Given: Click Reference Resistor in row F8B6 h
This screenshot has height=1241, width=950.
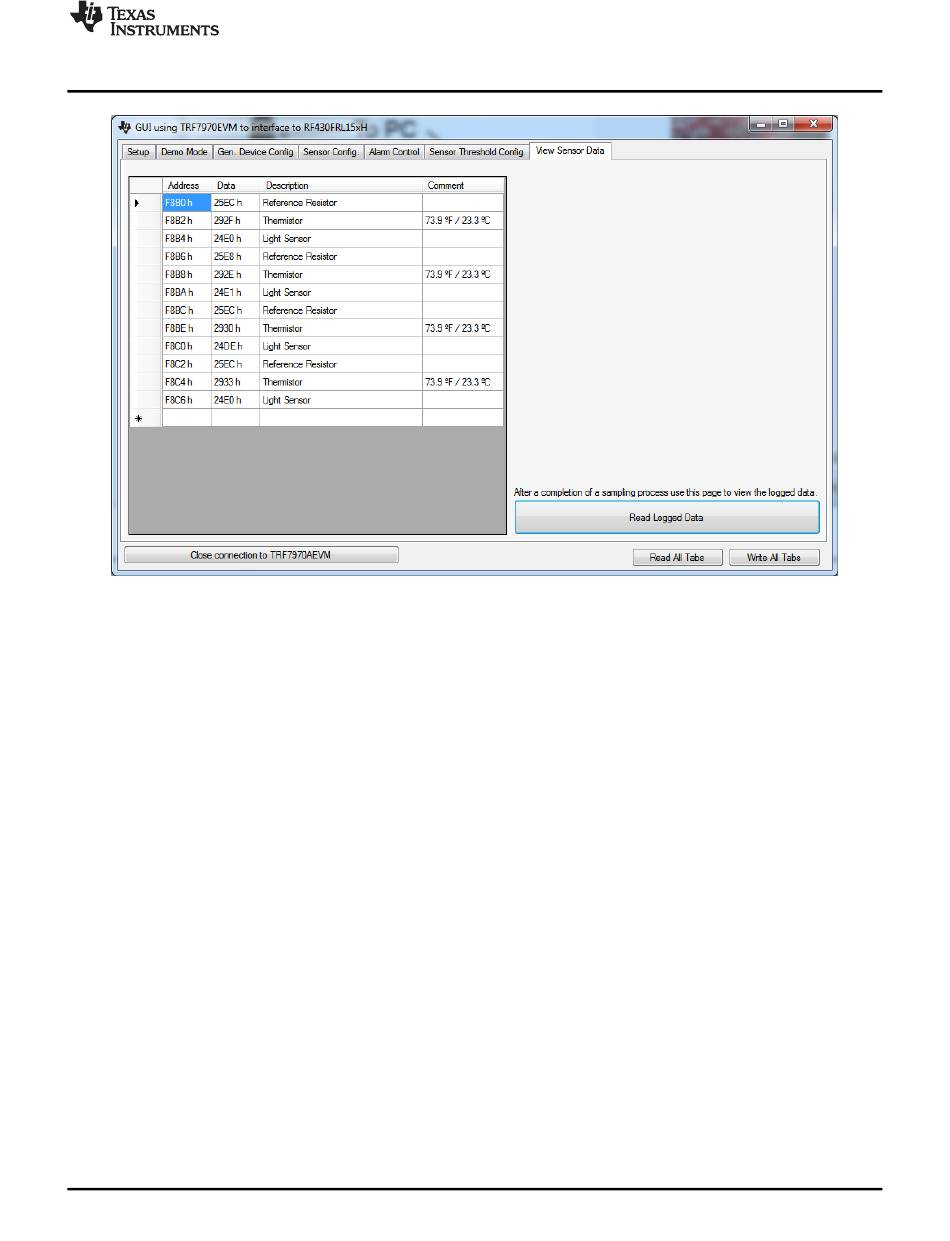Looking at the screenshot, I should click(x=341, y=257).
